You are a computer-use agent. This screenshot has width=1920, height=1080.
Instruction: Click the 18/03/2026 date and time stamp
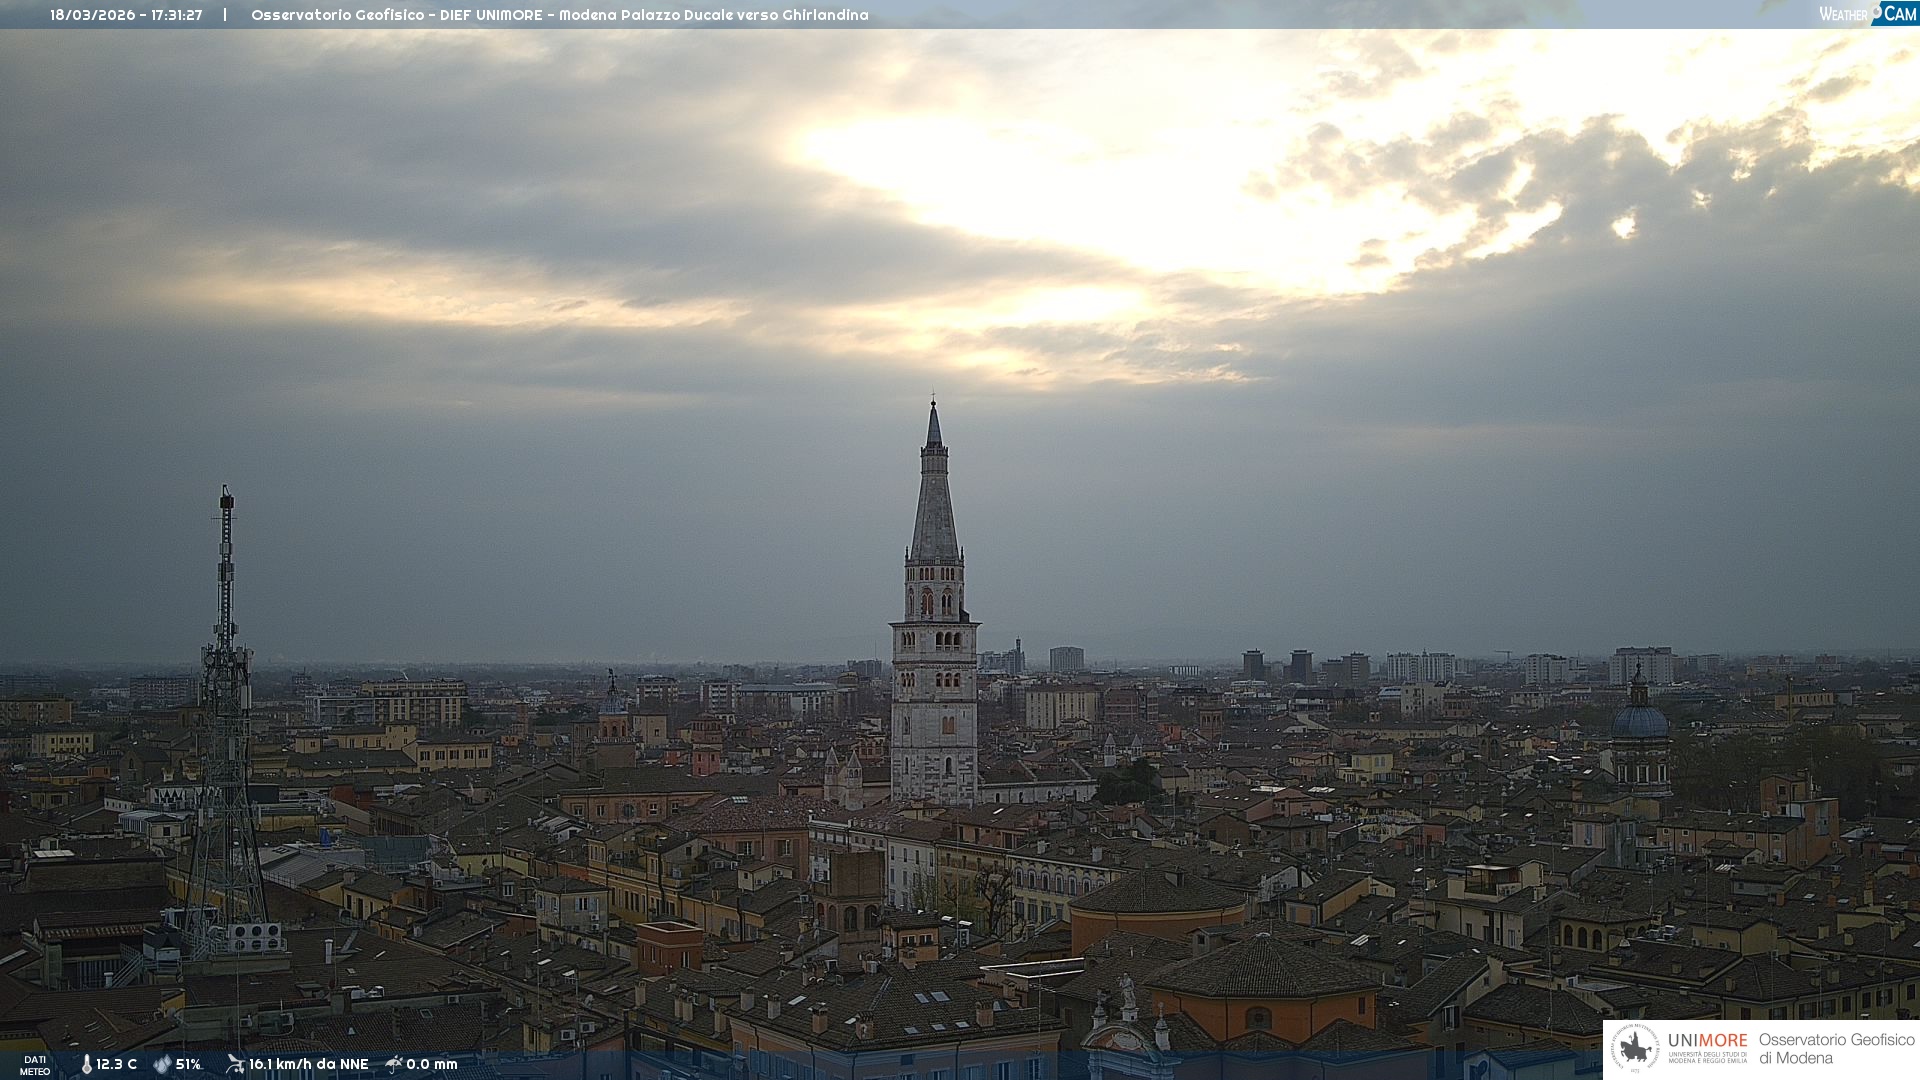pos(126,15)
